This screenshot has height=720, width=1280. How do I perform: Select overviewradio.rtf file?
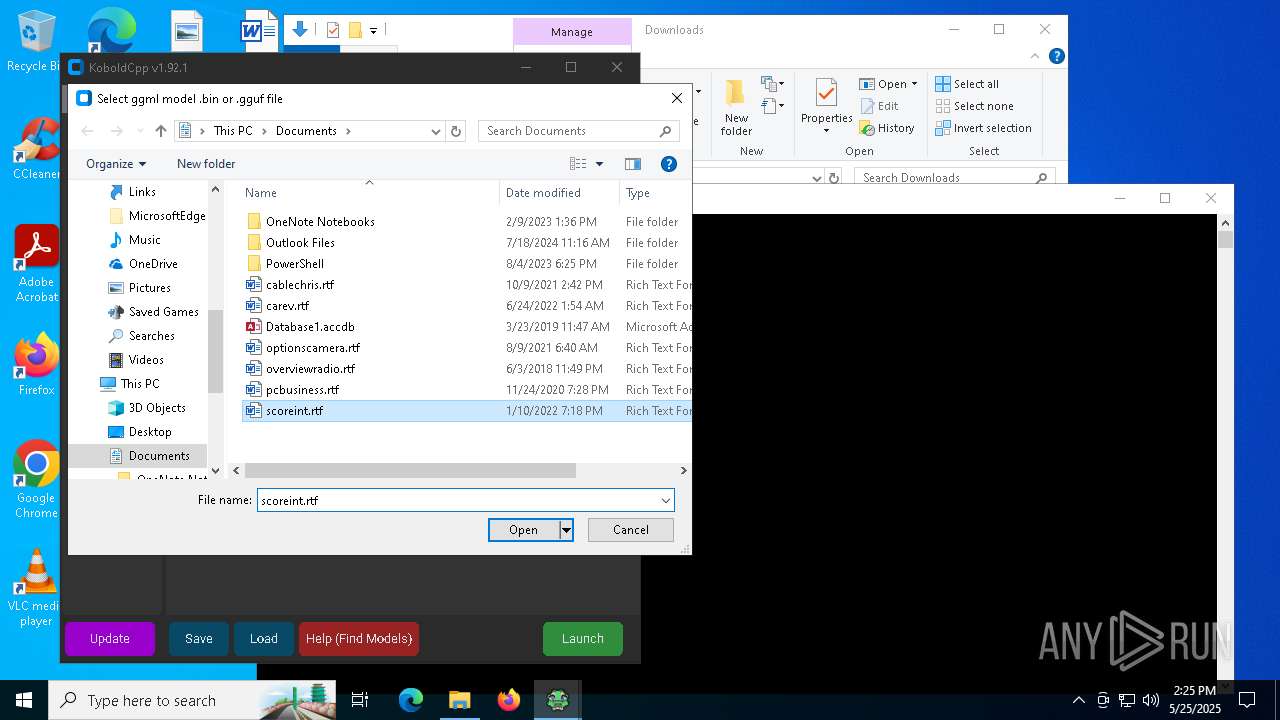(310, 369)
